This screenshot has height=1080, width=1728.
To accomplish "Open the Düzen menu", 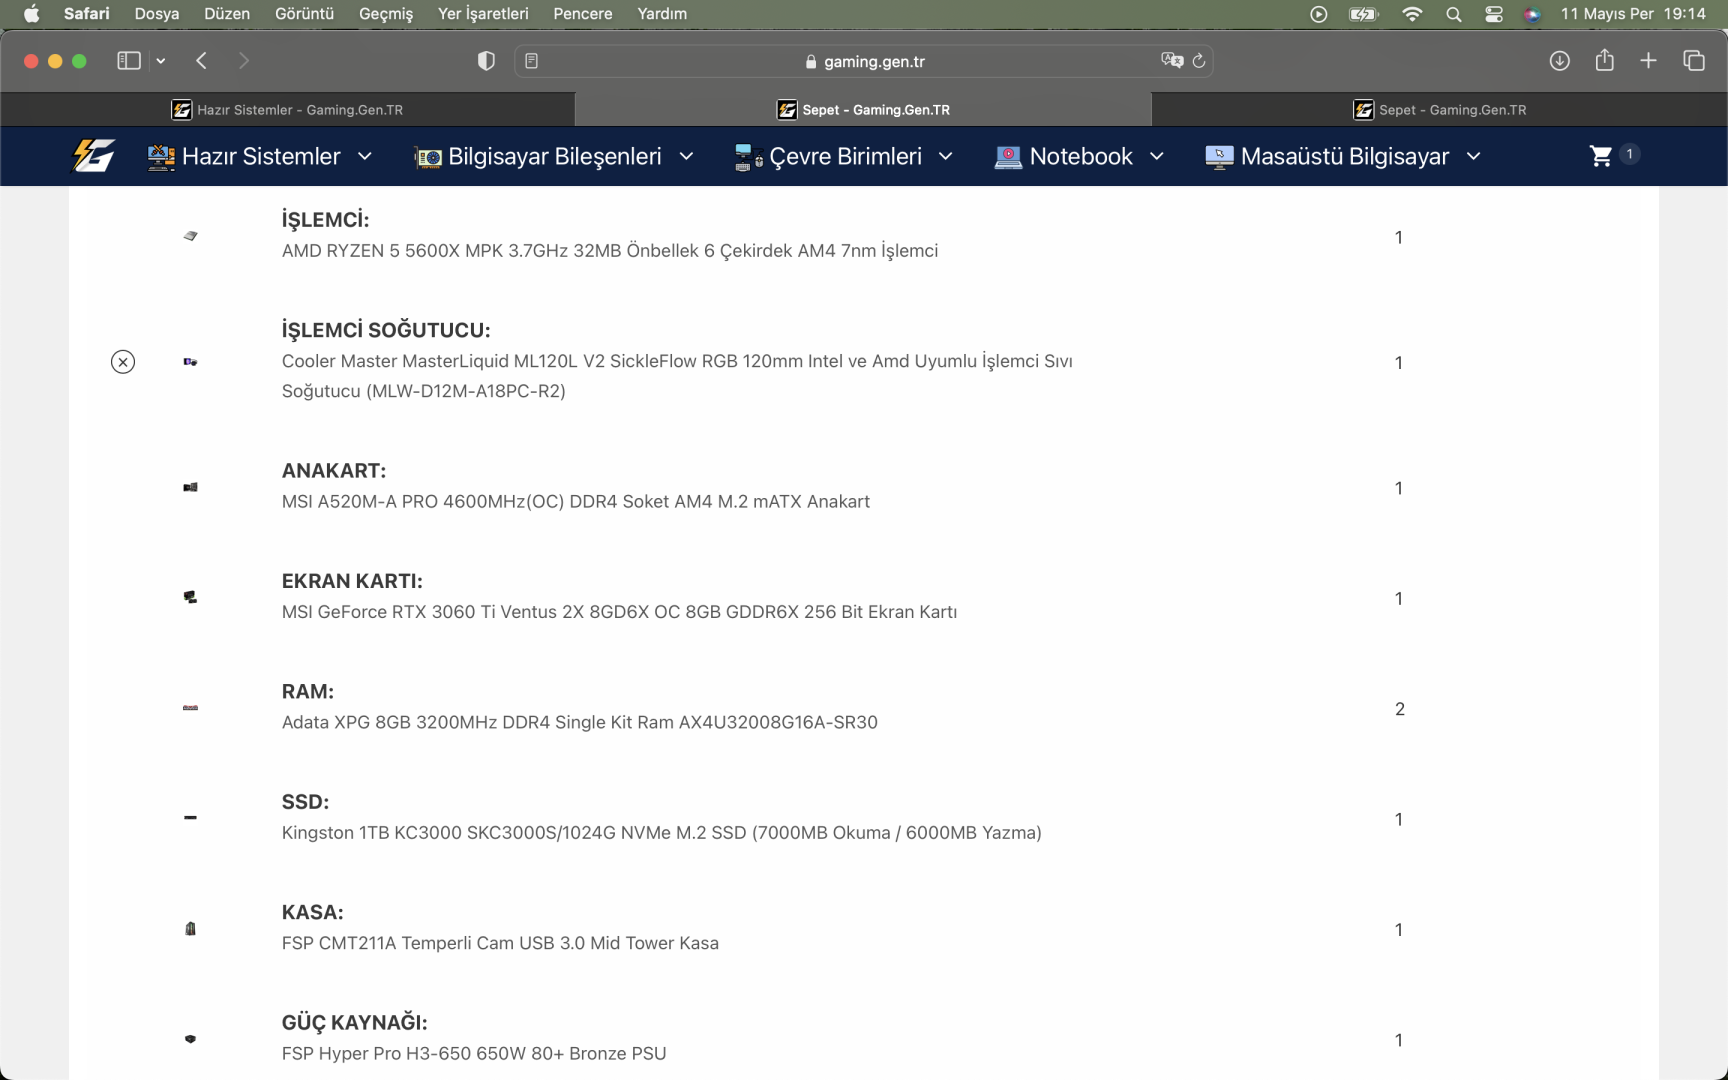I will click(x=227, y=14).
